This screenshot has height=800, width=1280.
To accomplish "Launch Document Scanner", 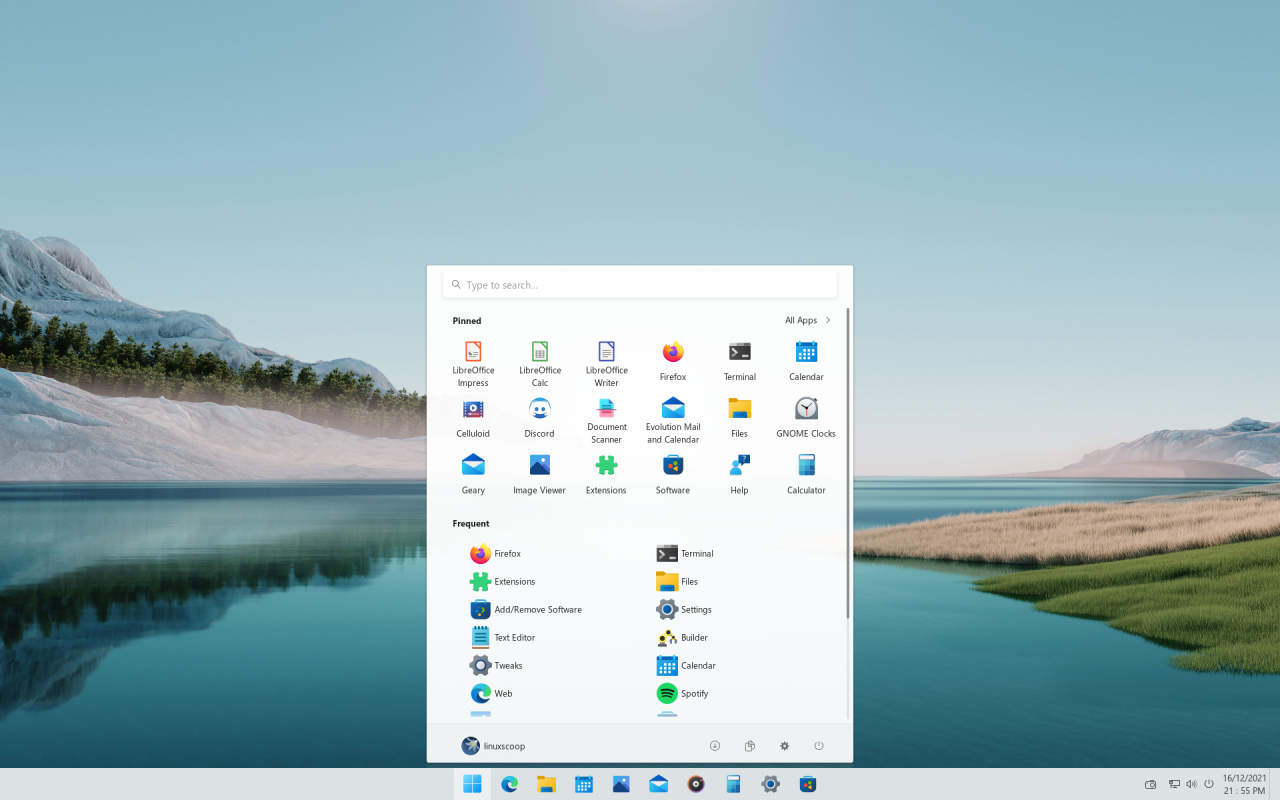I will point(606,420).
